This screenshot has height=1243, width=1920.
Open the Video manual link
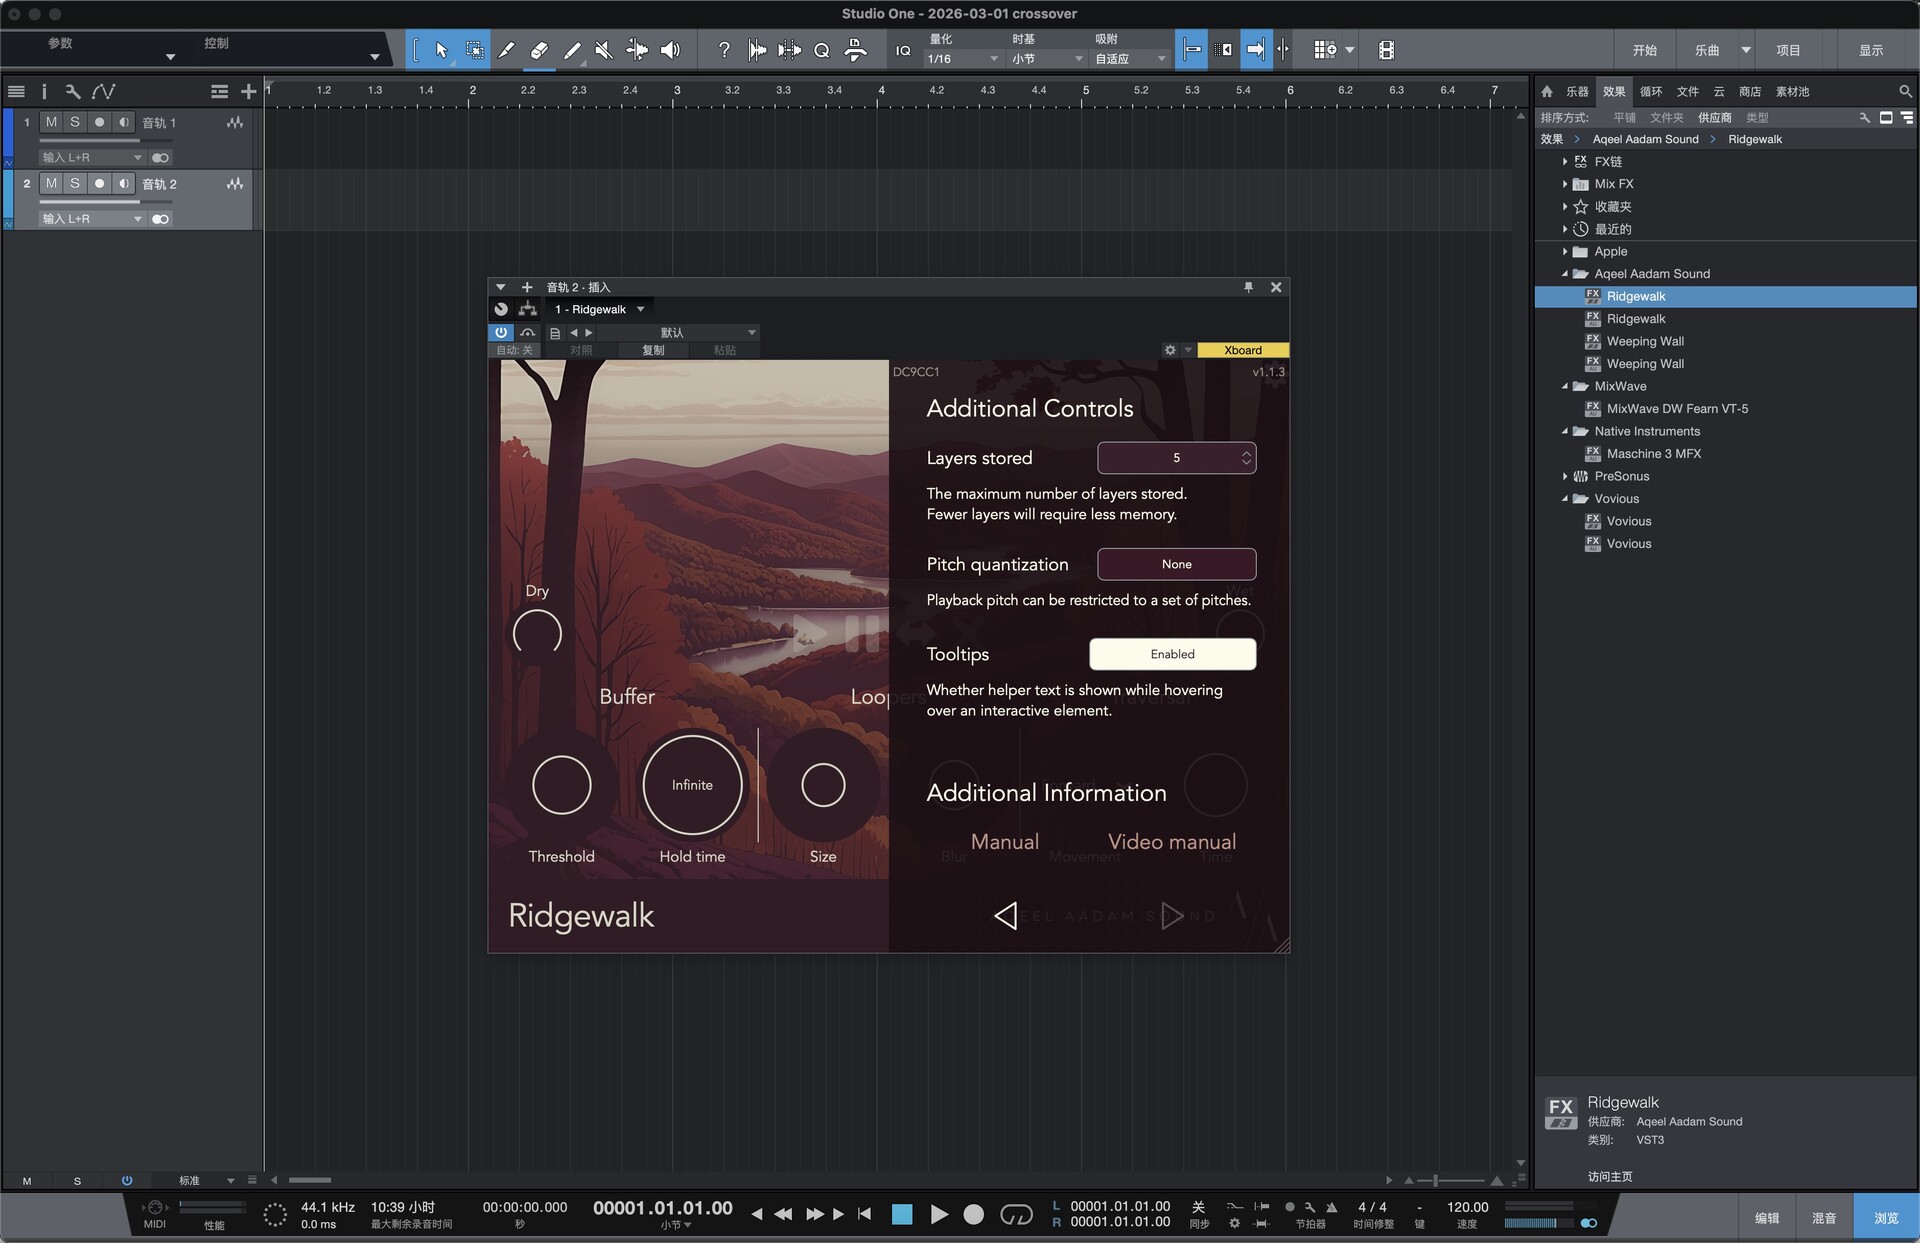pos(1171,841)
